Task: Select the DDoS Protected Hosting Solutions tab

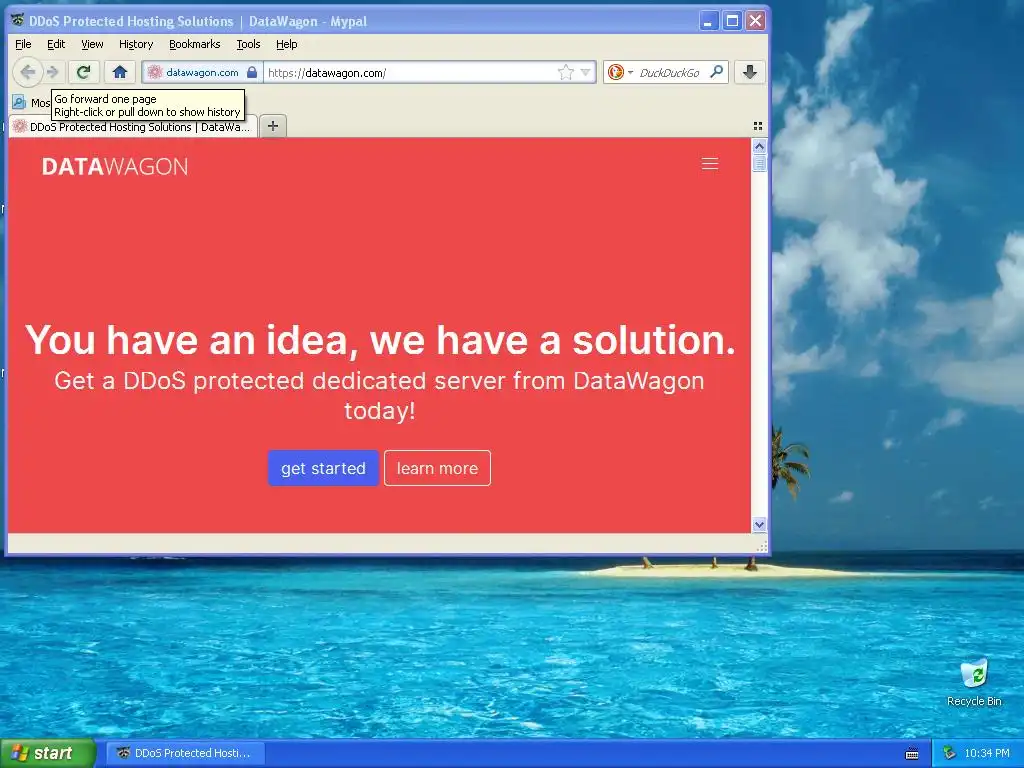Action: pyautogui.click(x=133, y=127)
